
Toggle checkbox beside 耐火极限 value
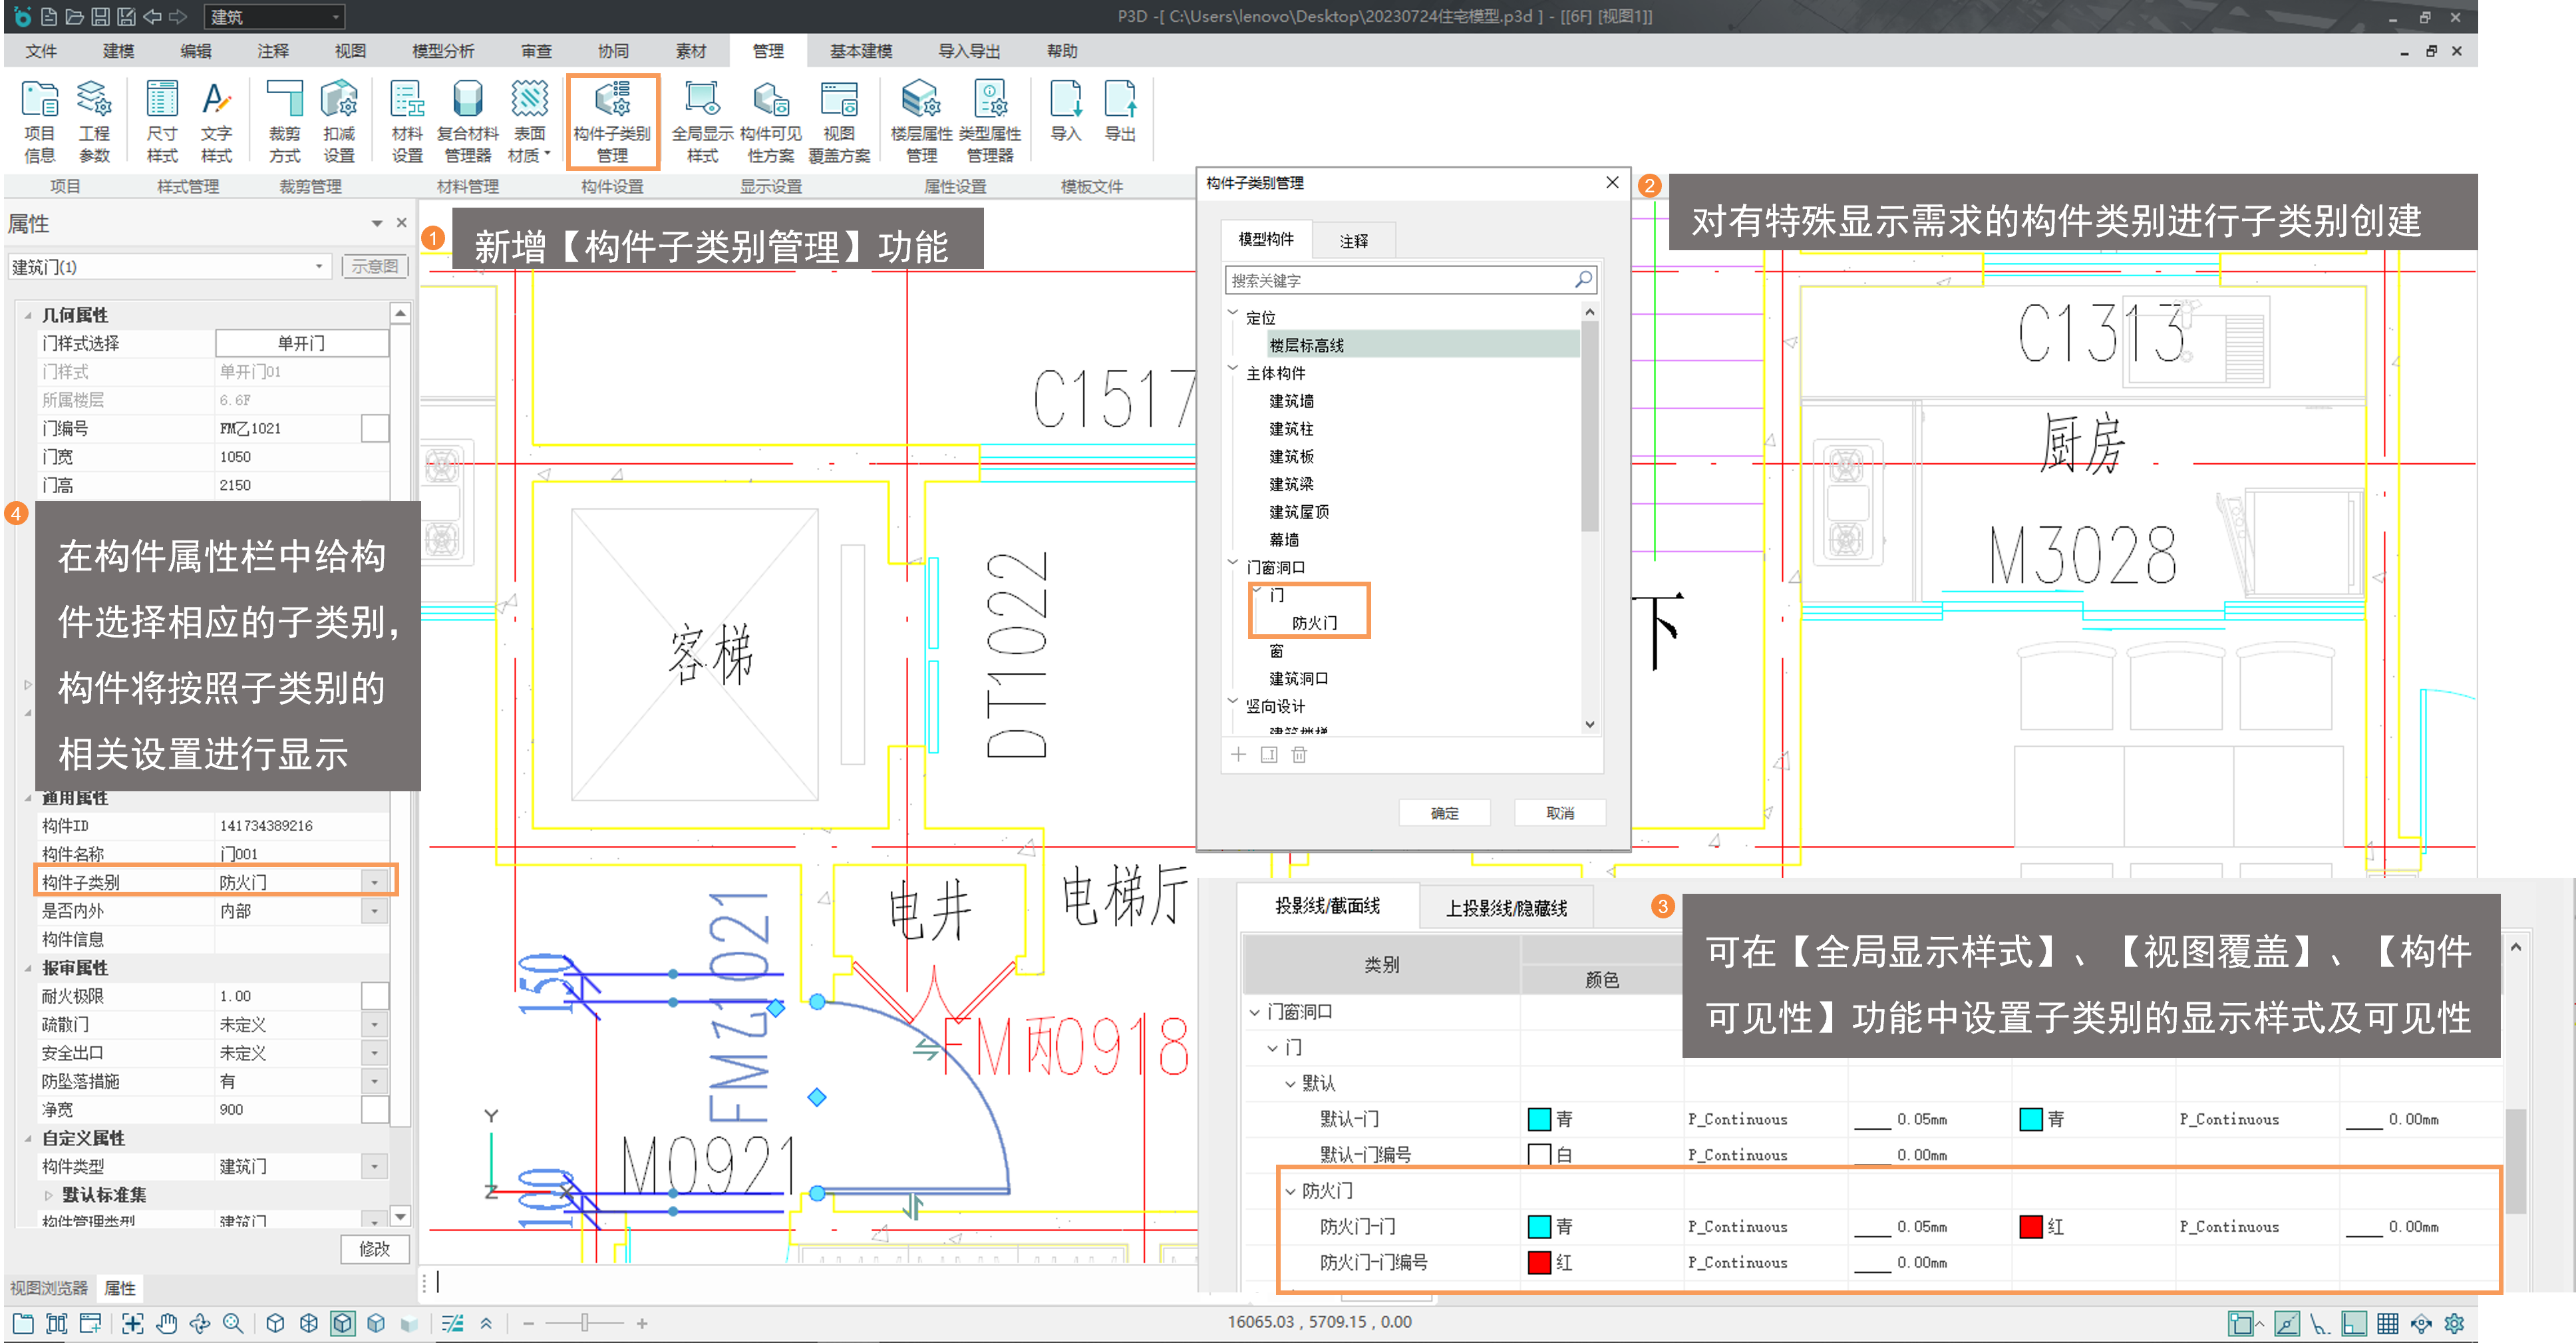(x=375, y=996)
